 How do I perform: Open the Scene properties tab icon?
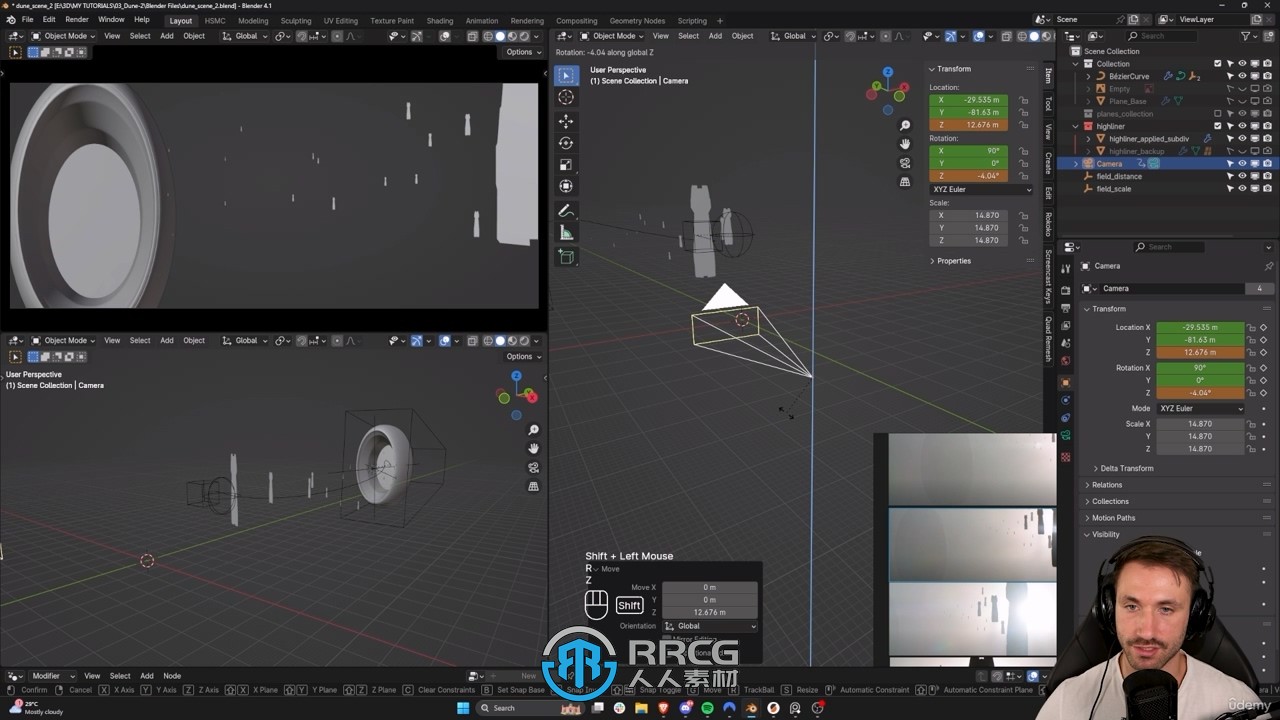1066,343
